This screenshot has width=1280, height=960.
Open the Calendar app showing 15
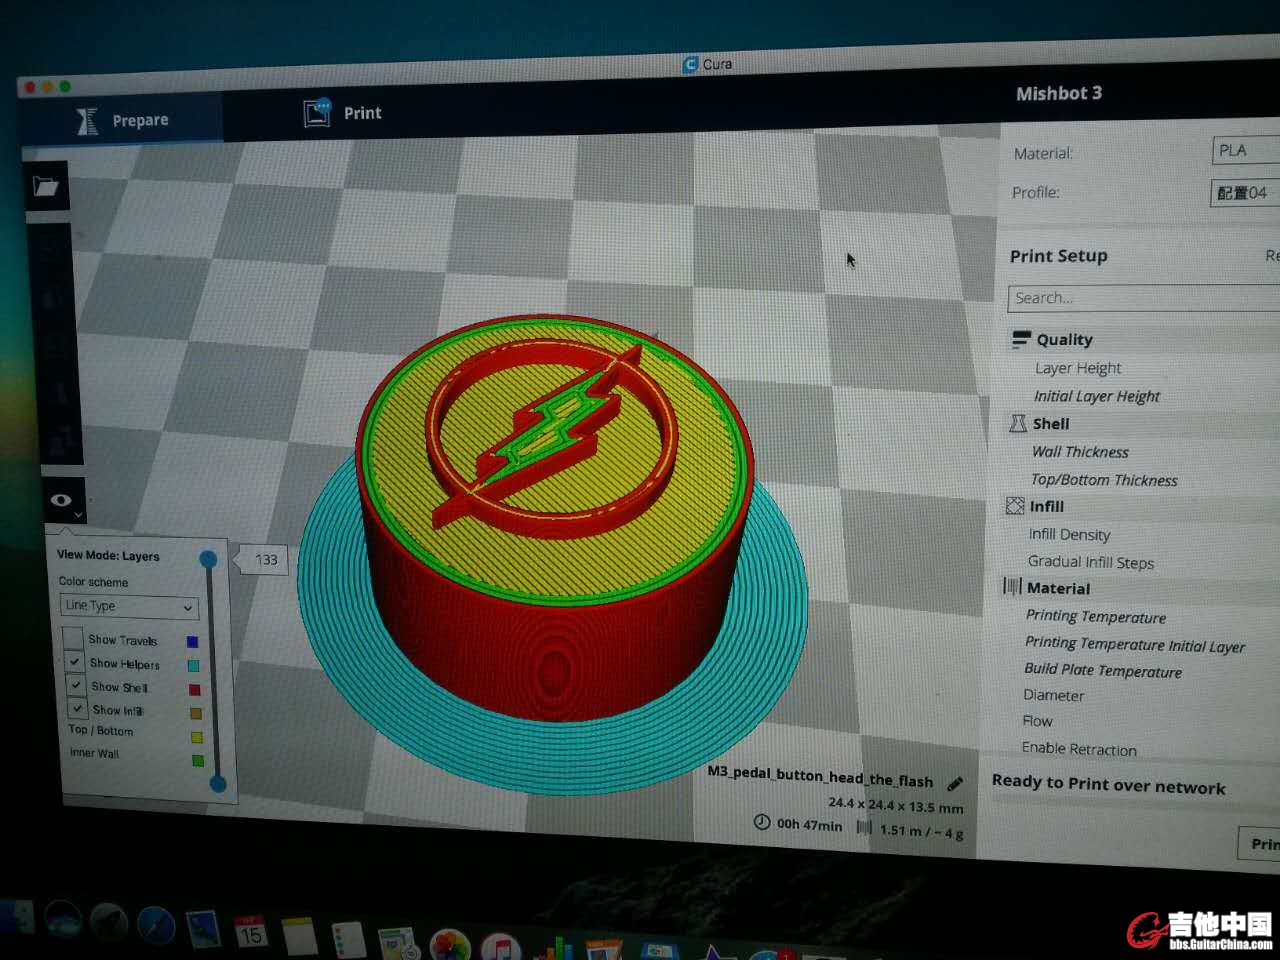click(x=251, y=933)
